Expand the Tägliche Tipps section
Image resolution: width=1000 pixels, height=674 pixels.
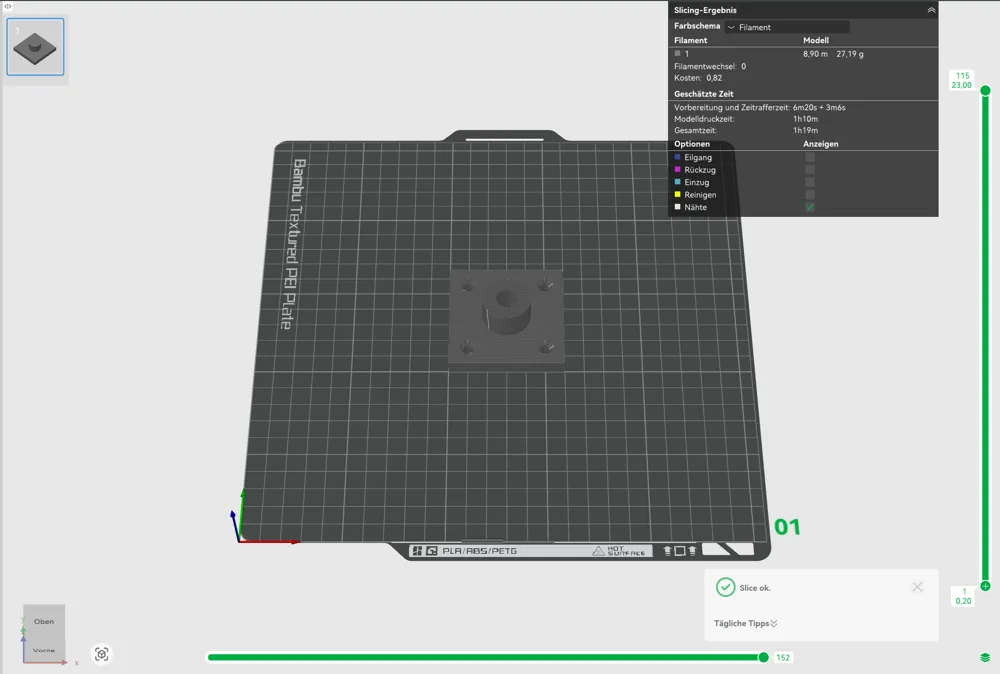746,624
